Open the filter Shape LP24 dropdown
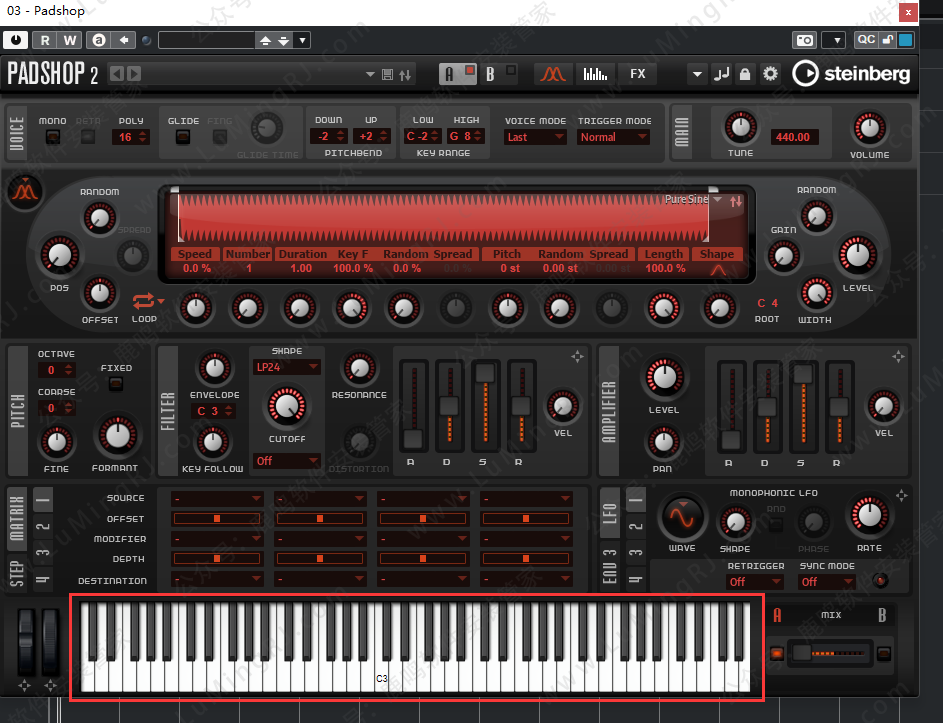The image size is (943, 723). 287,367
